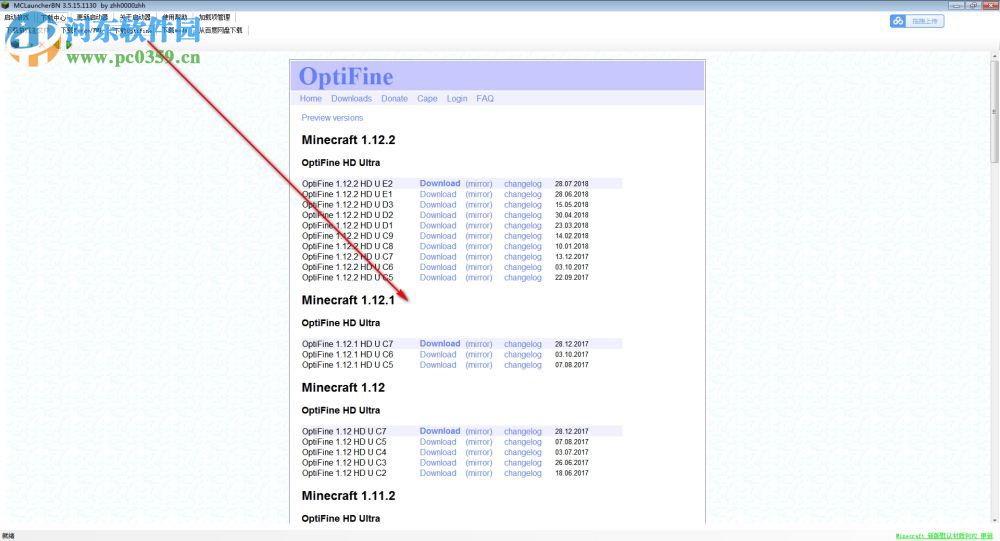1000x541 pixels.
Task: Open mirror for OptiFine 1.12.1 HD U C7
Action: 479,344
